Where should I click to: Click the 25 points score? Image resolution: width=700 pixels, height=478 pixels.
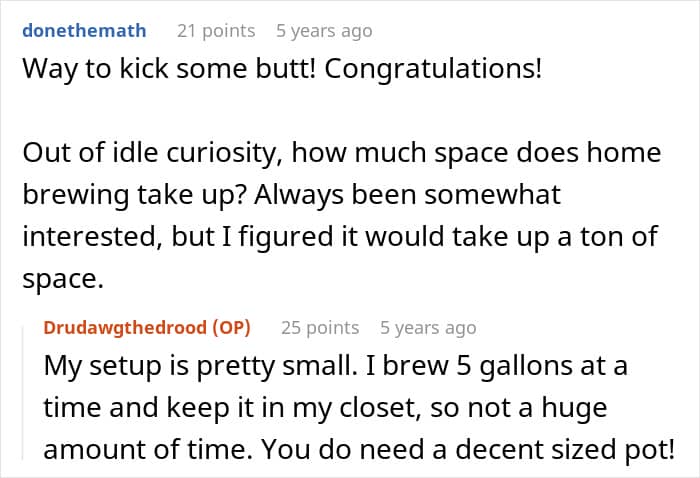click(320, 327)
